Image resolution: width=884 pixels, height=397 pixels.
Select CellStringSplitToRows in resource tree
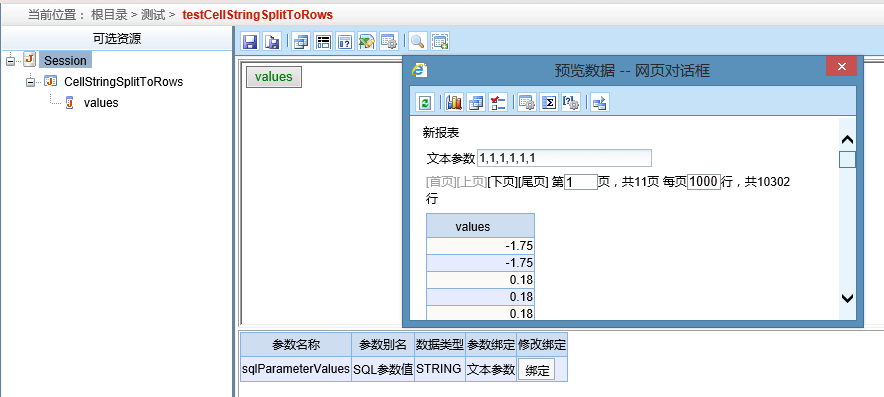(x=123, y=82)
